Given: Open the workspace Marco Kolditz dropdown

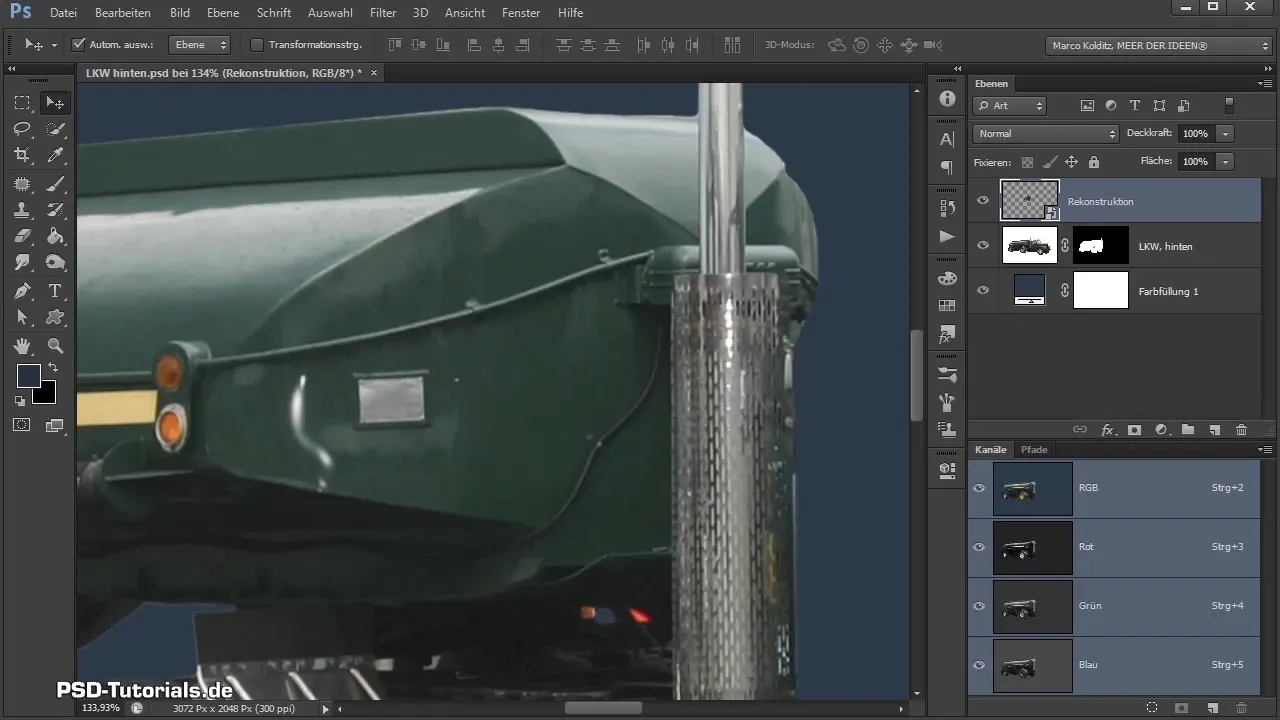Looking at the screenshot, I should 1158,45.
